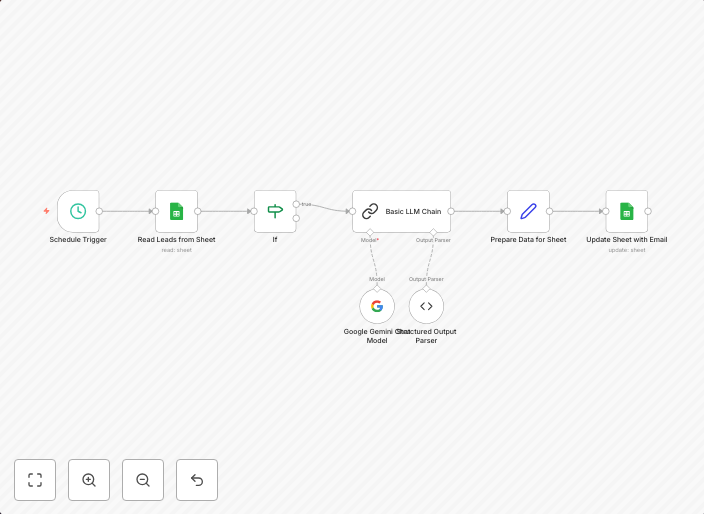
Task: Click the Prepare Data for Sheet output connector
Action: click(x=550, y=211)
